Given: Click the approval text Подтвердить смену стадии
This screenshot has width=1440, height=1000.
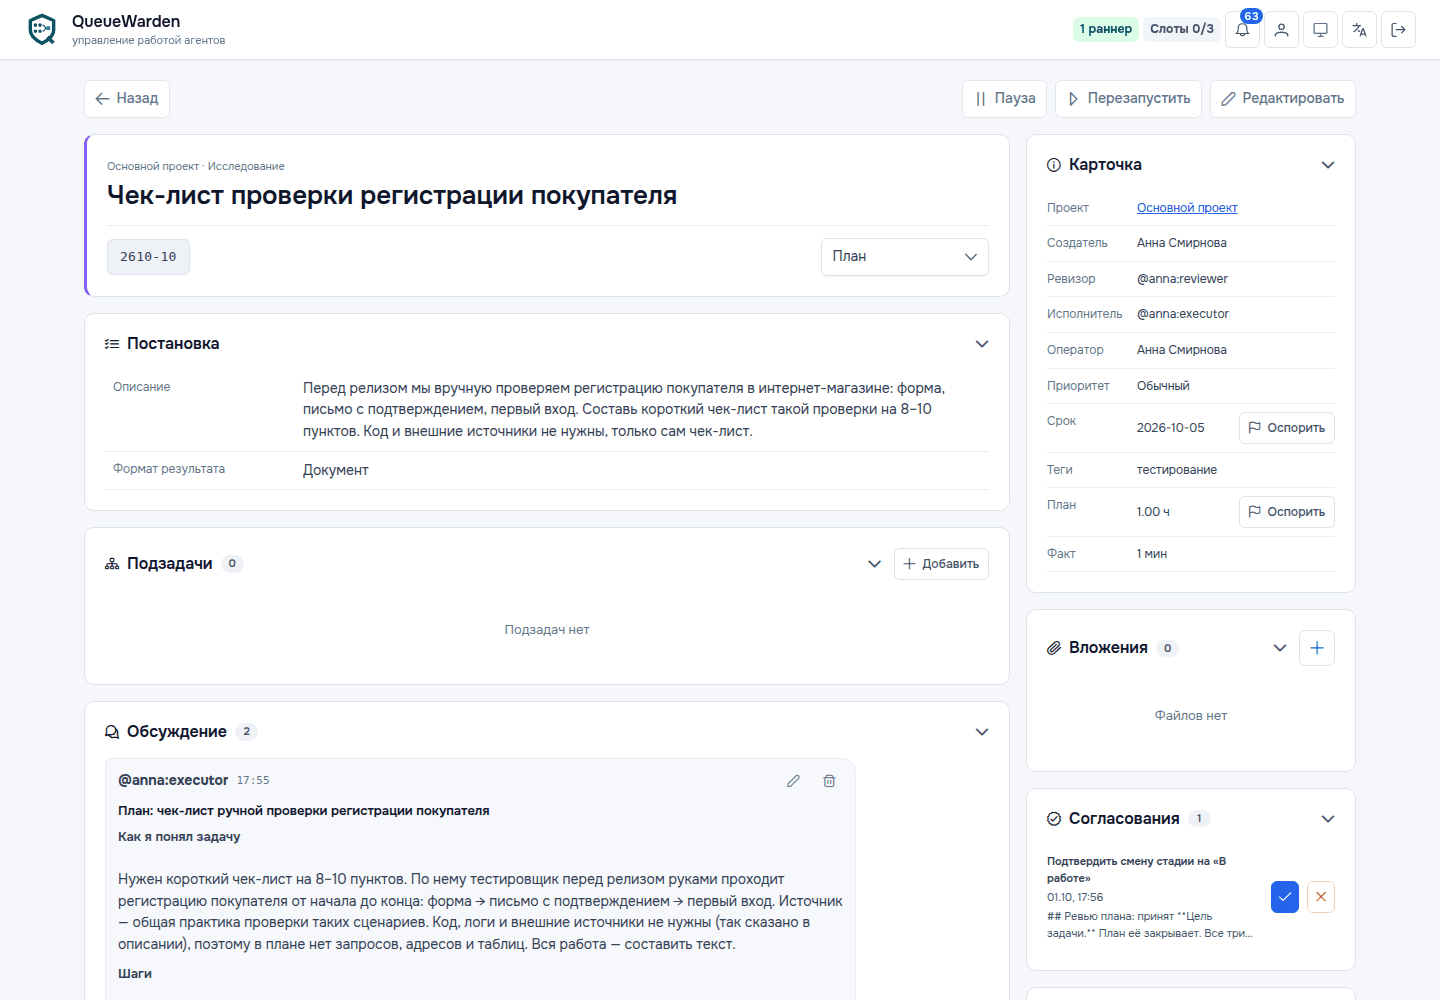Looking at the screenshot, I should [x=1136, y=870].
